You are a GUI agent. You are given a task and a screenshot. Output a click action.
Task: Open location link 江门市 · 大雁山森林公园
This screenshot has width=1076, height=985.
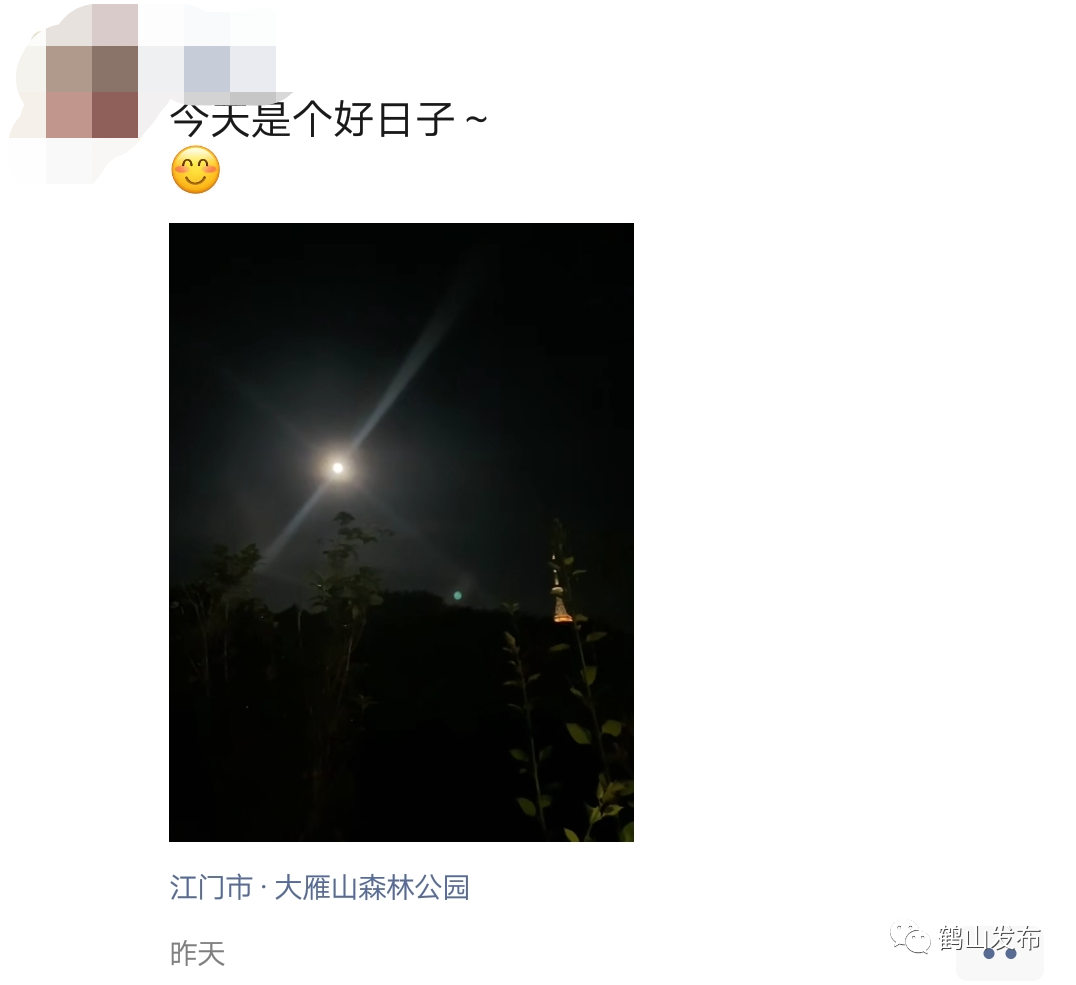319,887
